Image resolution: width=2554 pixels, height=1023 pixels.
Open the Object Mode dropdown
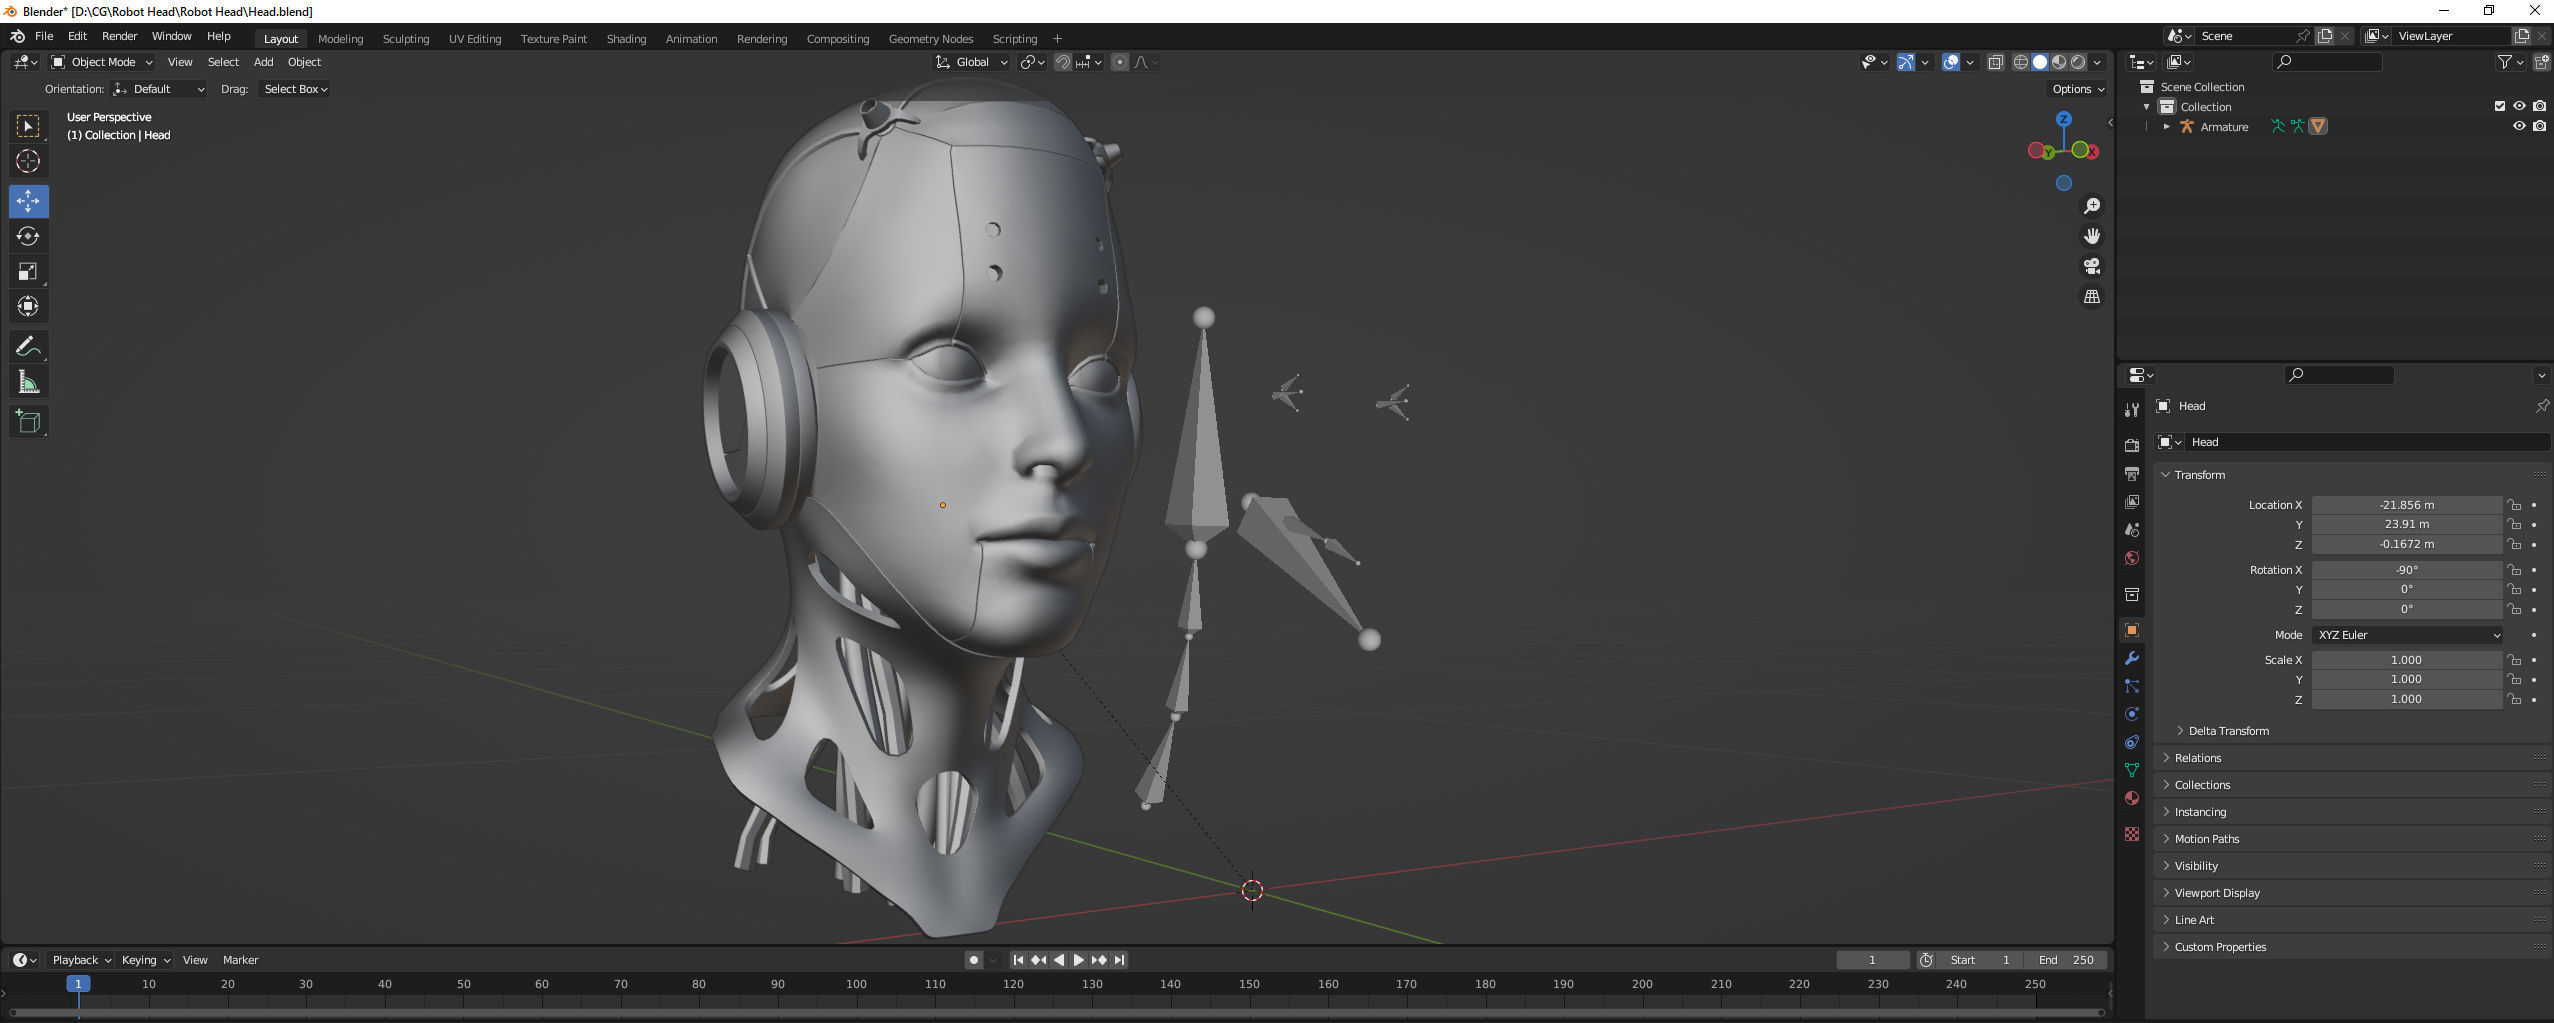pos(102,62)
